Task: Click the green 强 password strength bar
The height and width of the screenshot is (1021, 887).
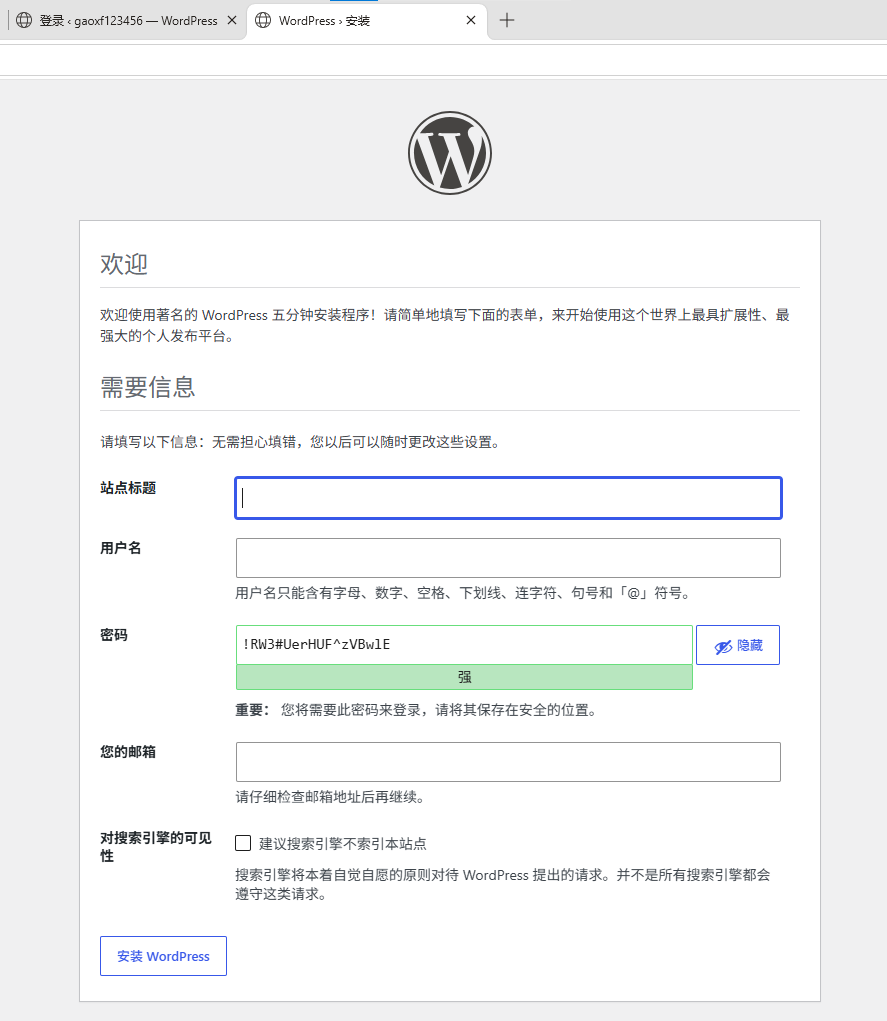Action: [x=464, y=677]
